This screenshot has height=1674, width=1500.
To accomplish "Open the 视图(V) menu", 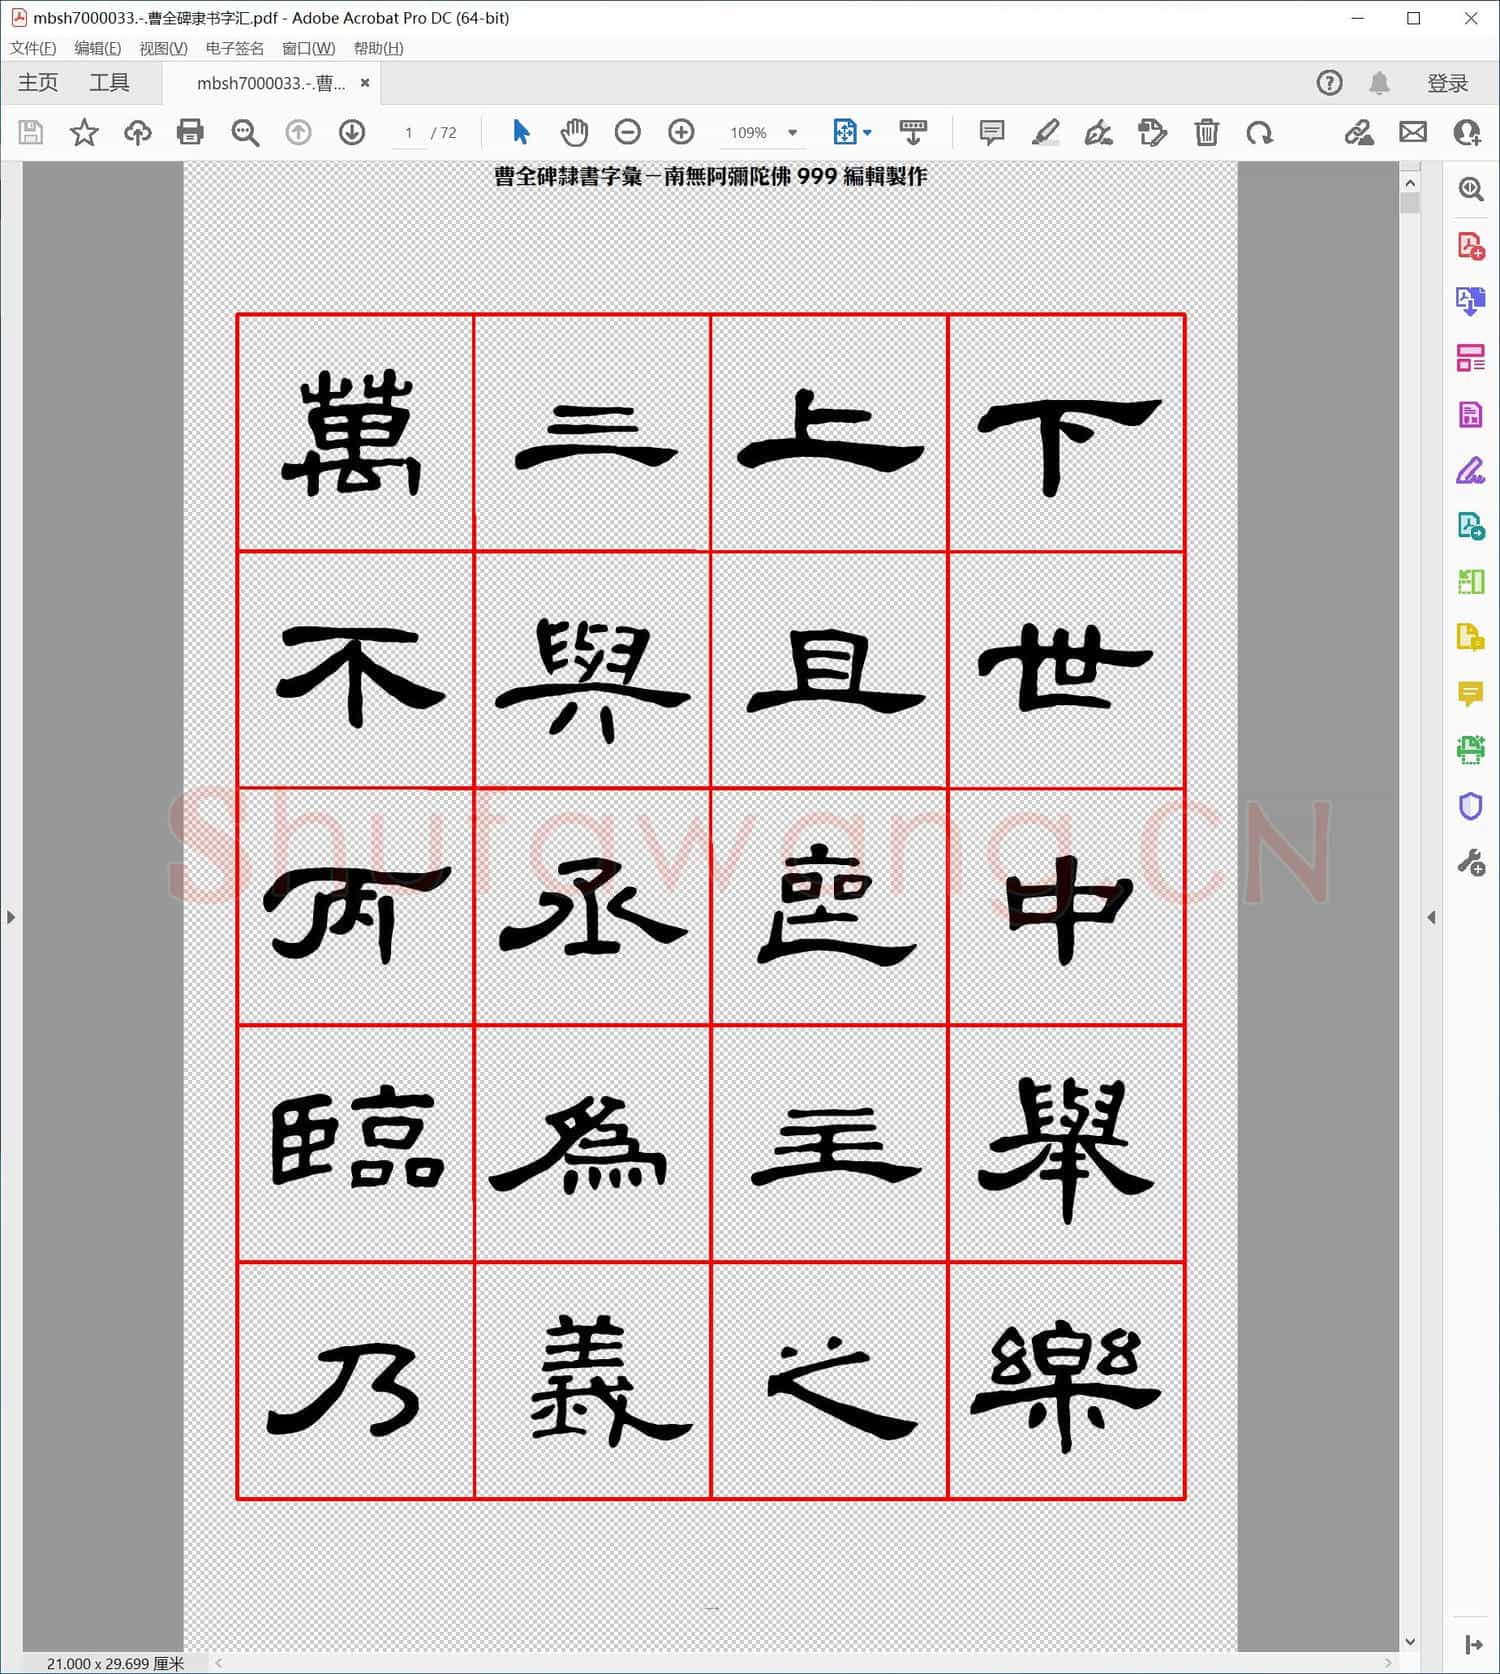I will [163, 48].
